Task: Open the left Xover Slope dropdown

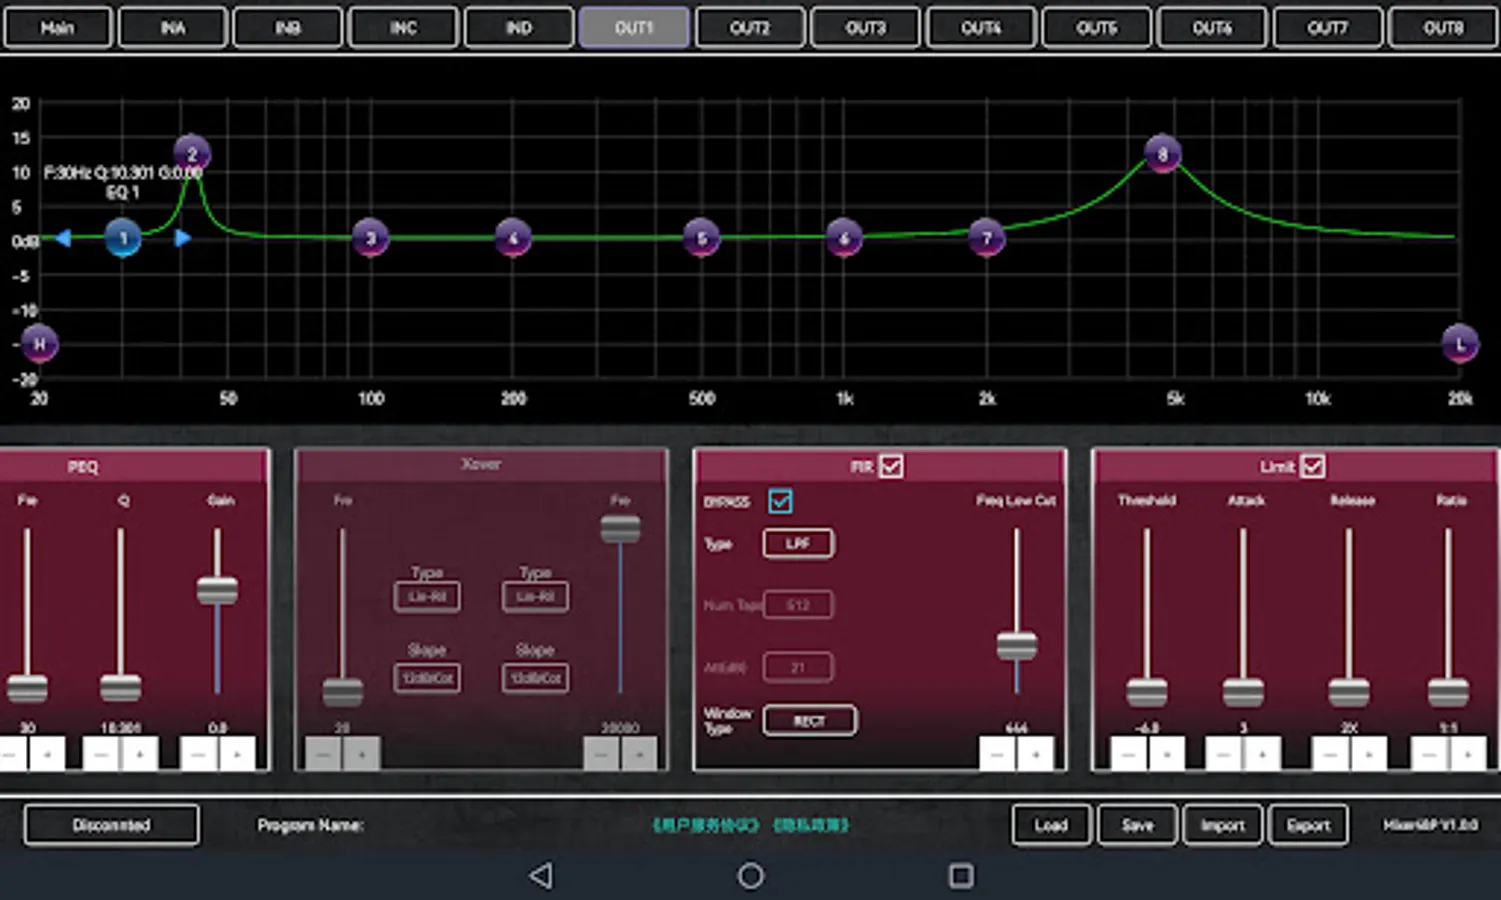Action: pos(427,678)
